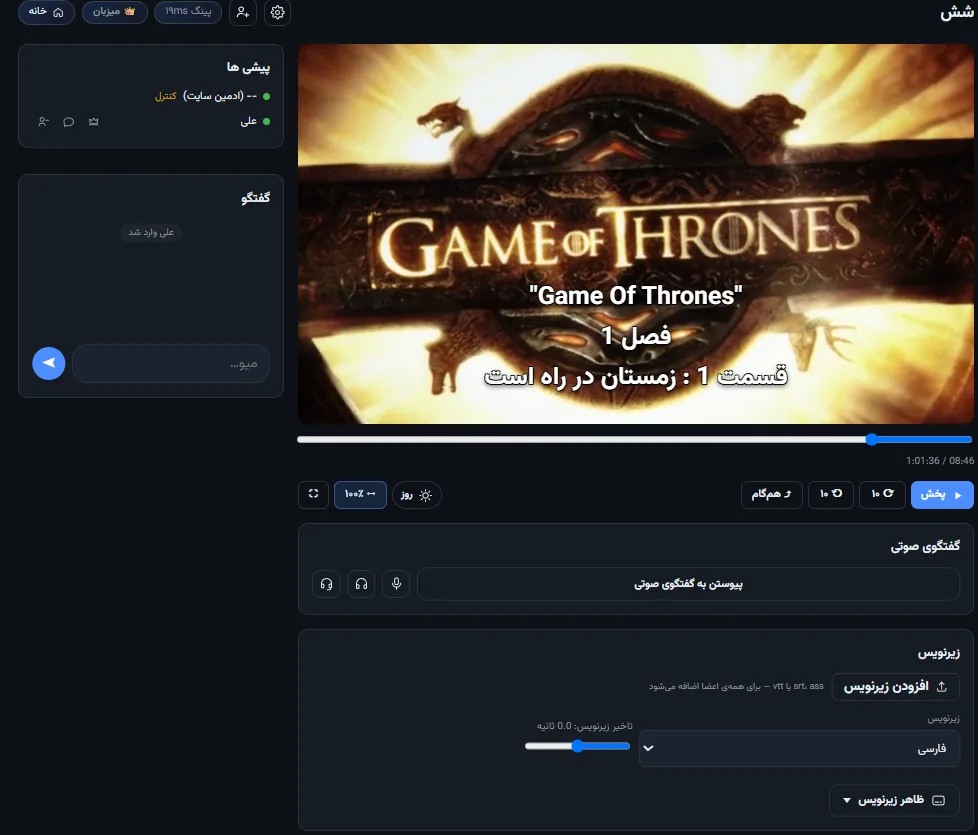Screen dimensions: 978x835
Task: Click the skip forward 10 seconds button
Action: coord(882,495)
